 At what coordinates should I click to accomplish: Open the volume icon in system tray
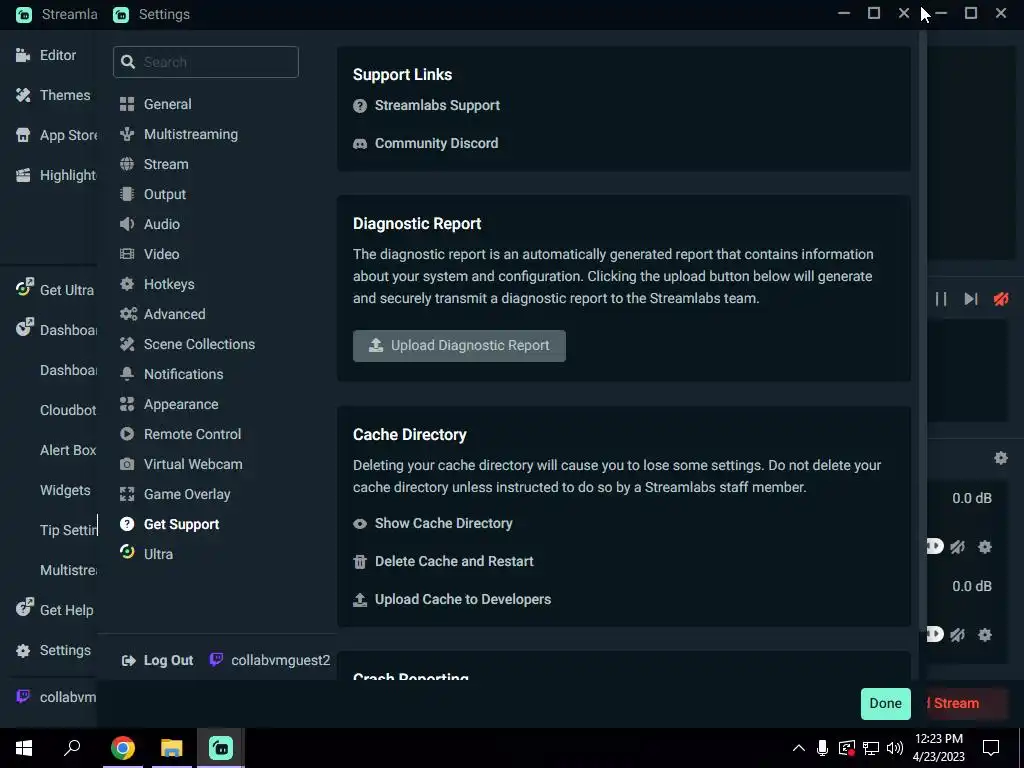click(895, 748)
